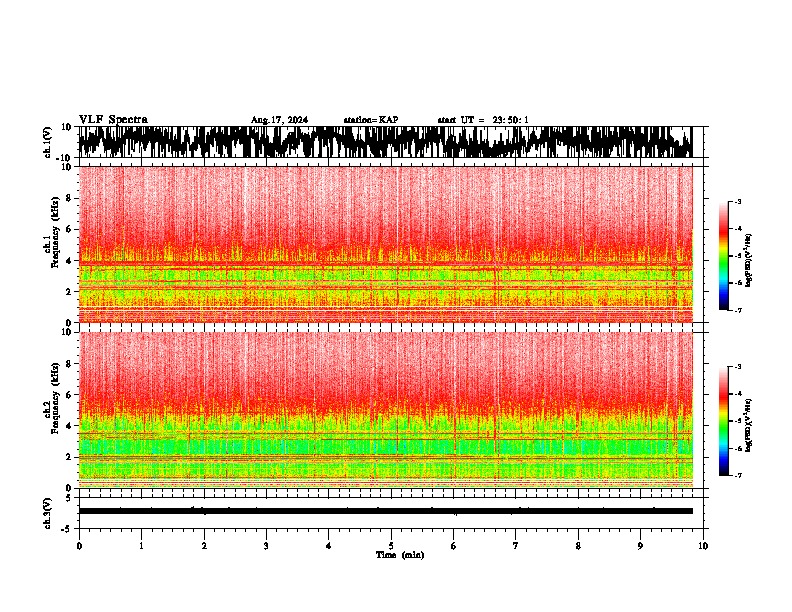Click time axis tick label "5"
This screenshot has height=612, width=792.
[391, 546]
